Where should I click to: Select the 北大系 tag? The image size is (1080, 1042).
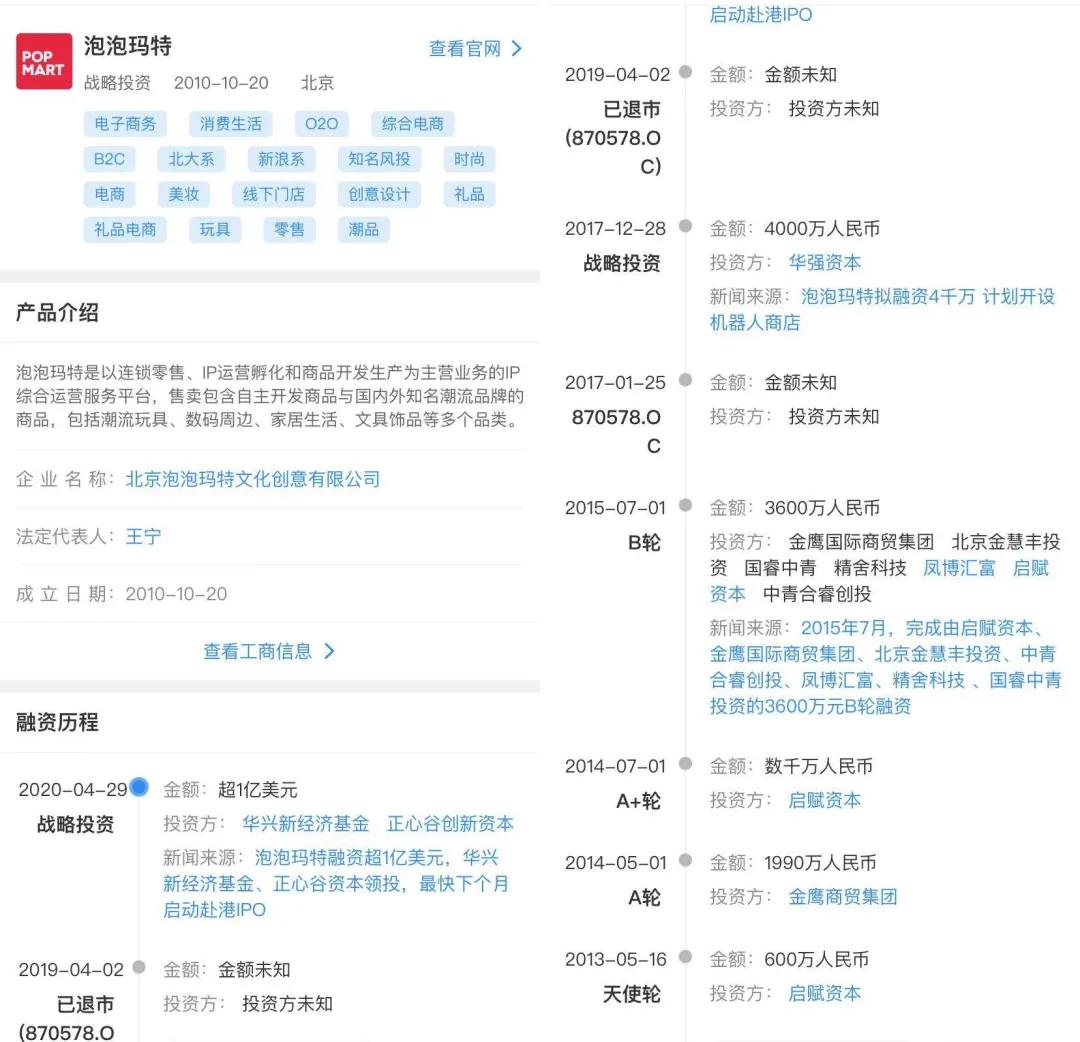coord(191,159)
